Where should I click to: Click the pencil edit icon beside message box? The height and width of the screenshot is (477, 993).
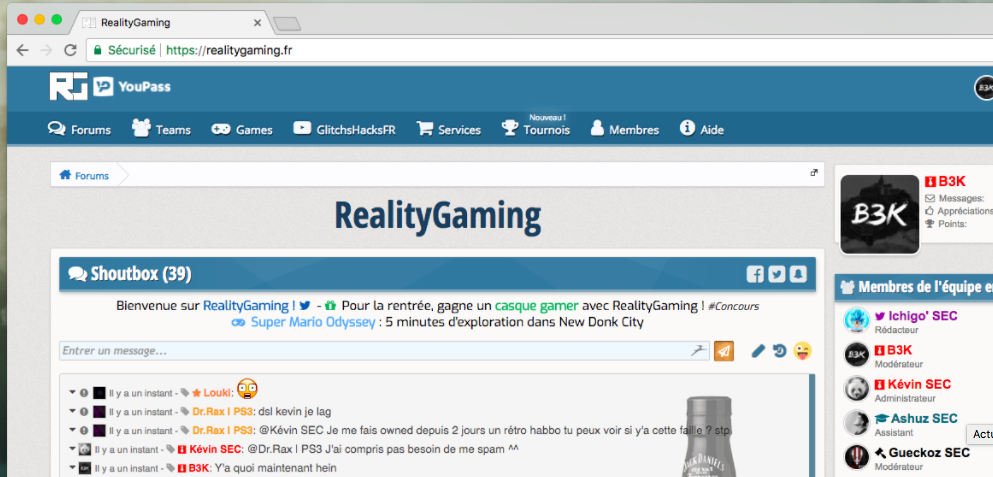coord(758,351)
